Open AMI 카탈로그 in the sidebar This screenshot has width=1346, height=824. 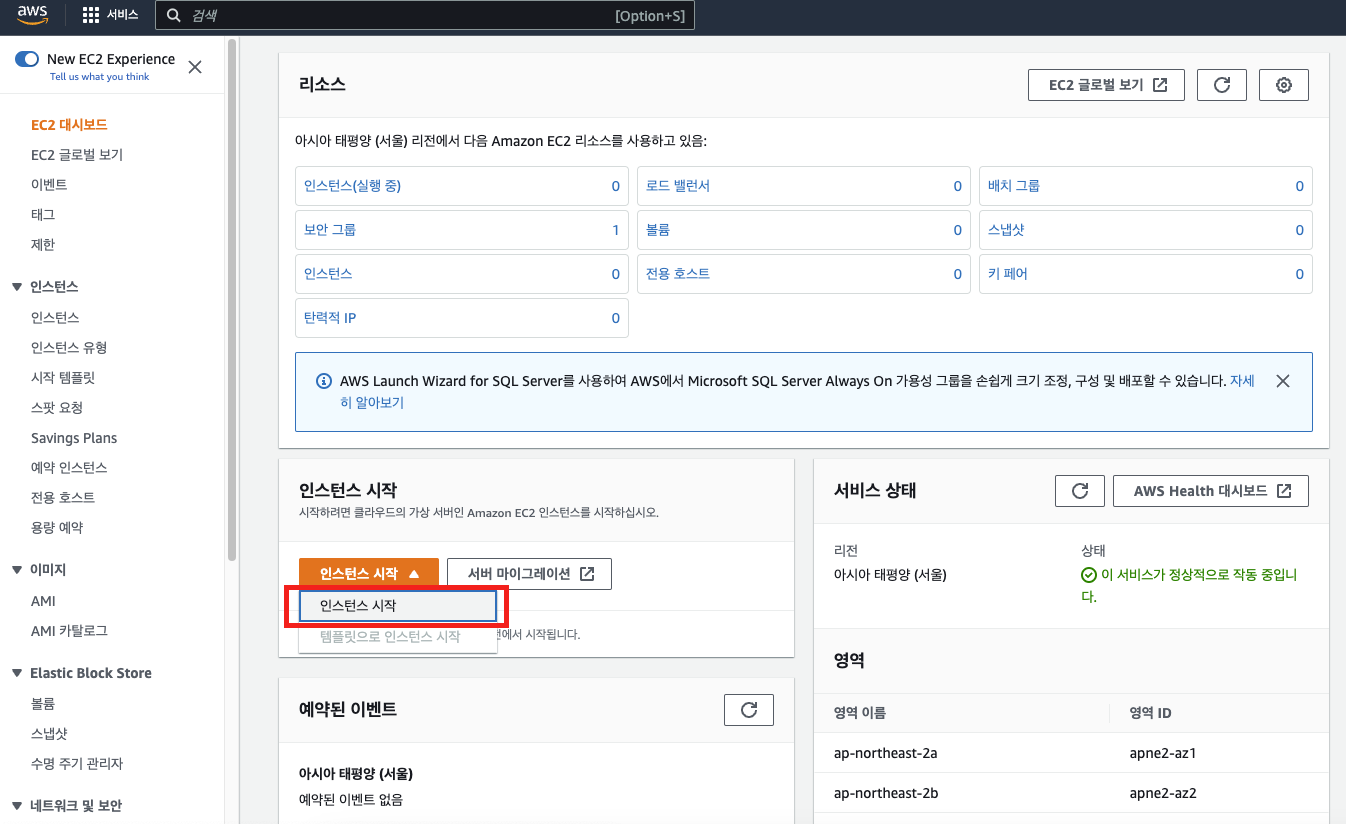pos(69,631)
